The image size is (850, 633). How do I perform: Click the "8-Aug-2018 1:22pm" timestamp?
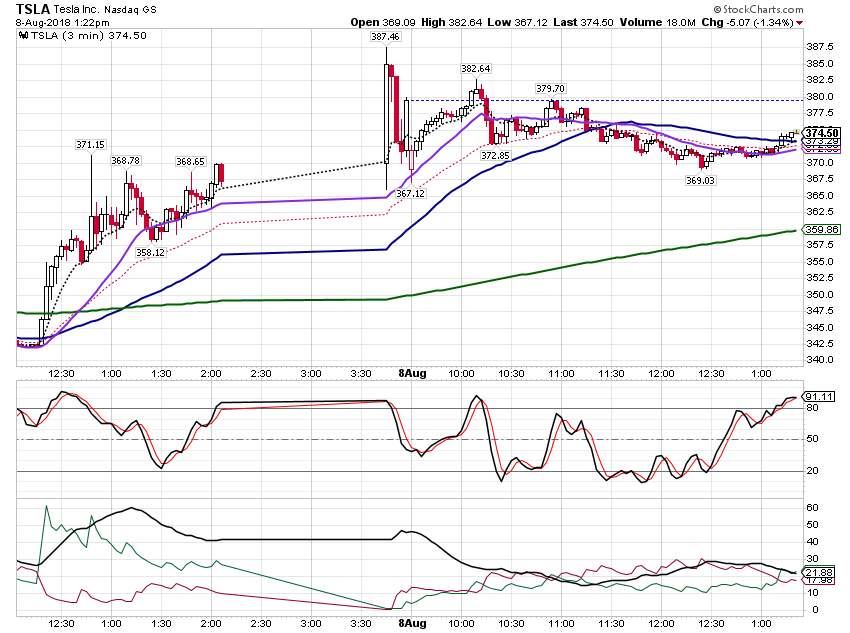62,23
